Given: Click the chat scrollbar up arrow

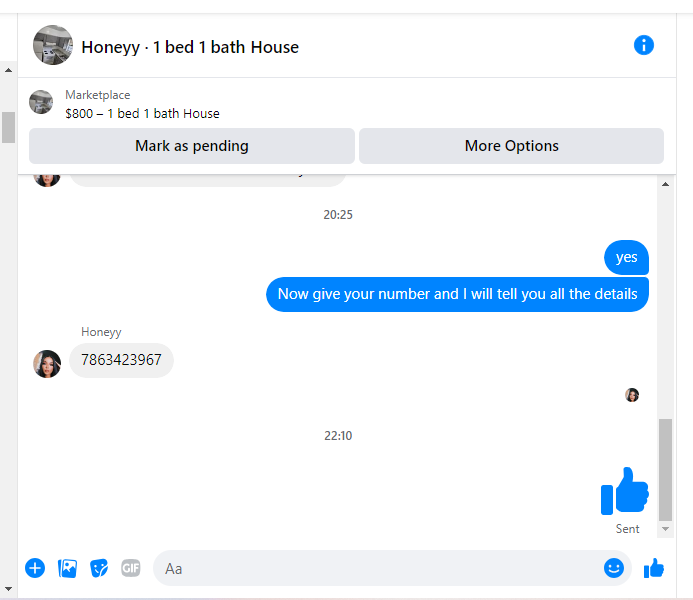Looking at the screenshot, I should point(665,184).
